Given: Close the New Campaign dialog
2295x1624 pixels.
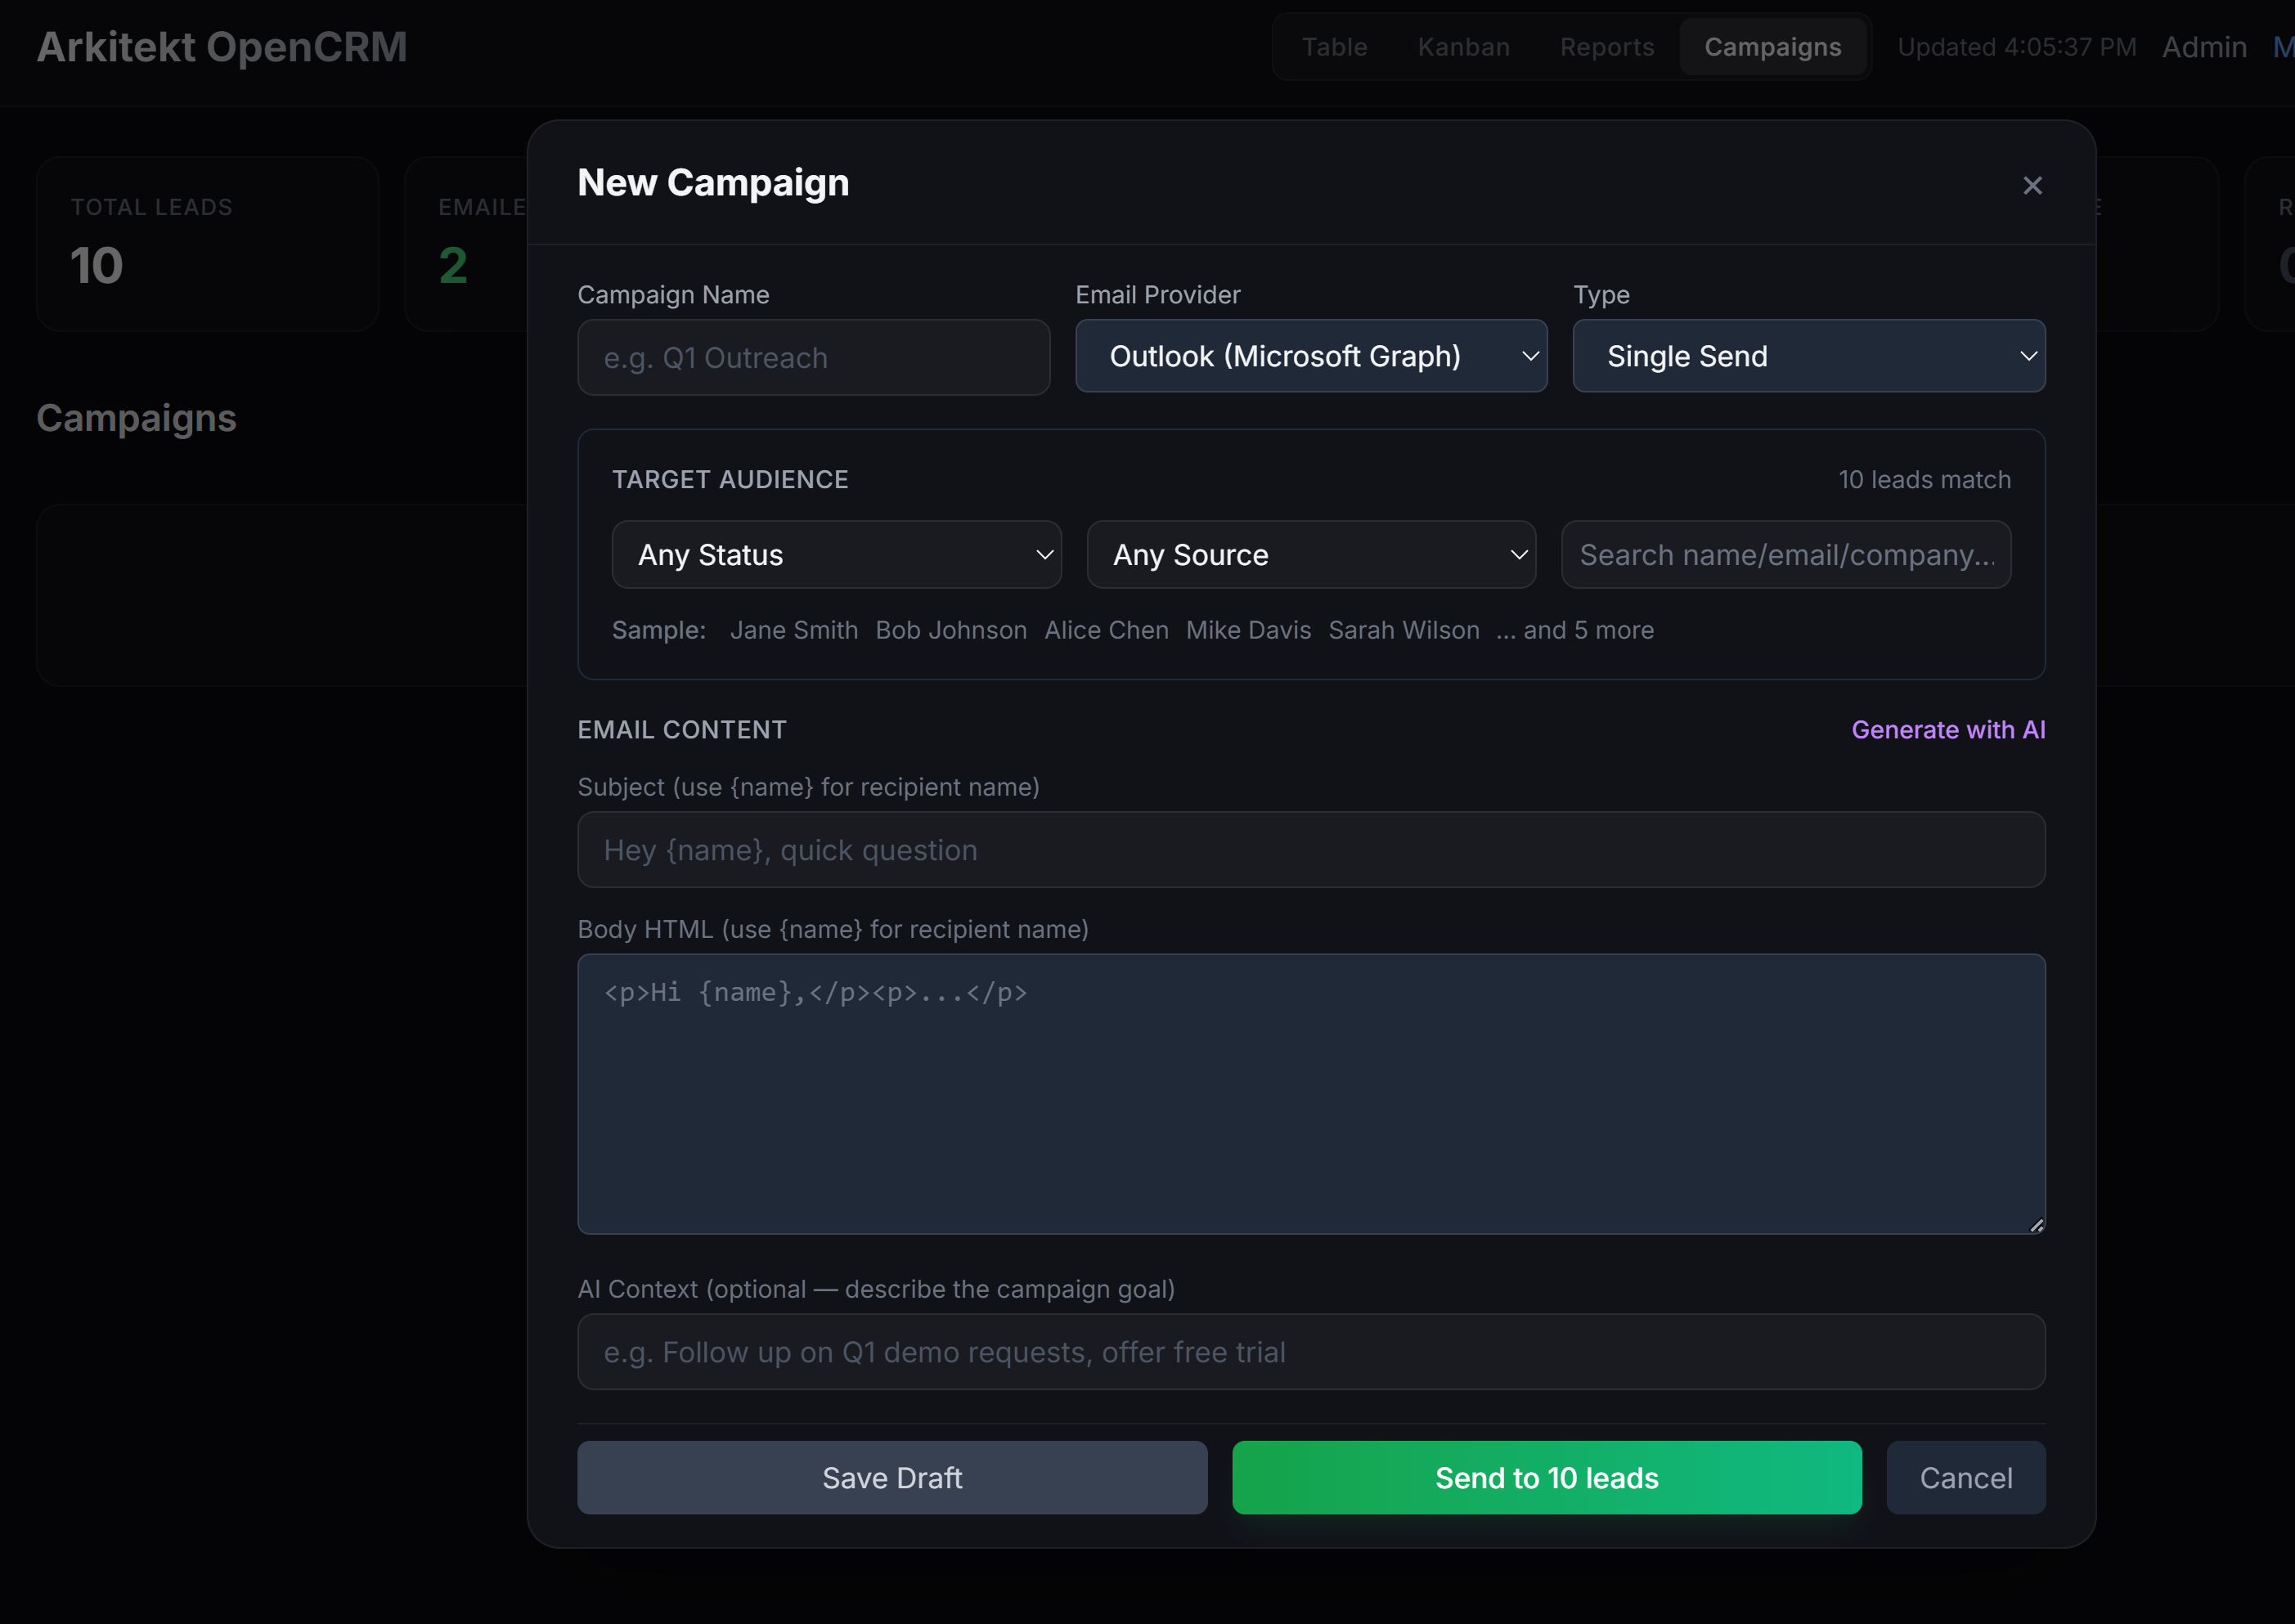Looking at the screenshot, I should click(2032, 185).
